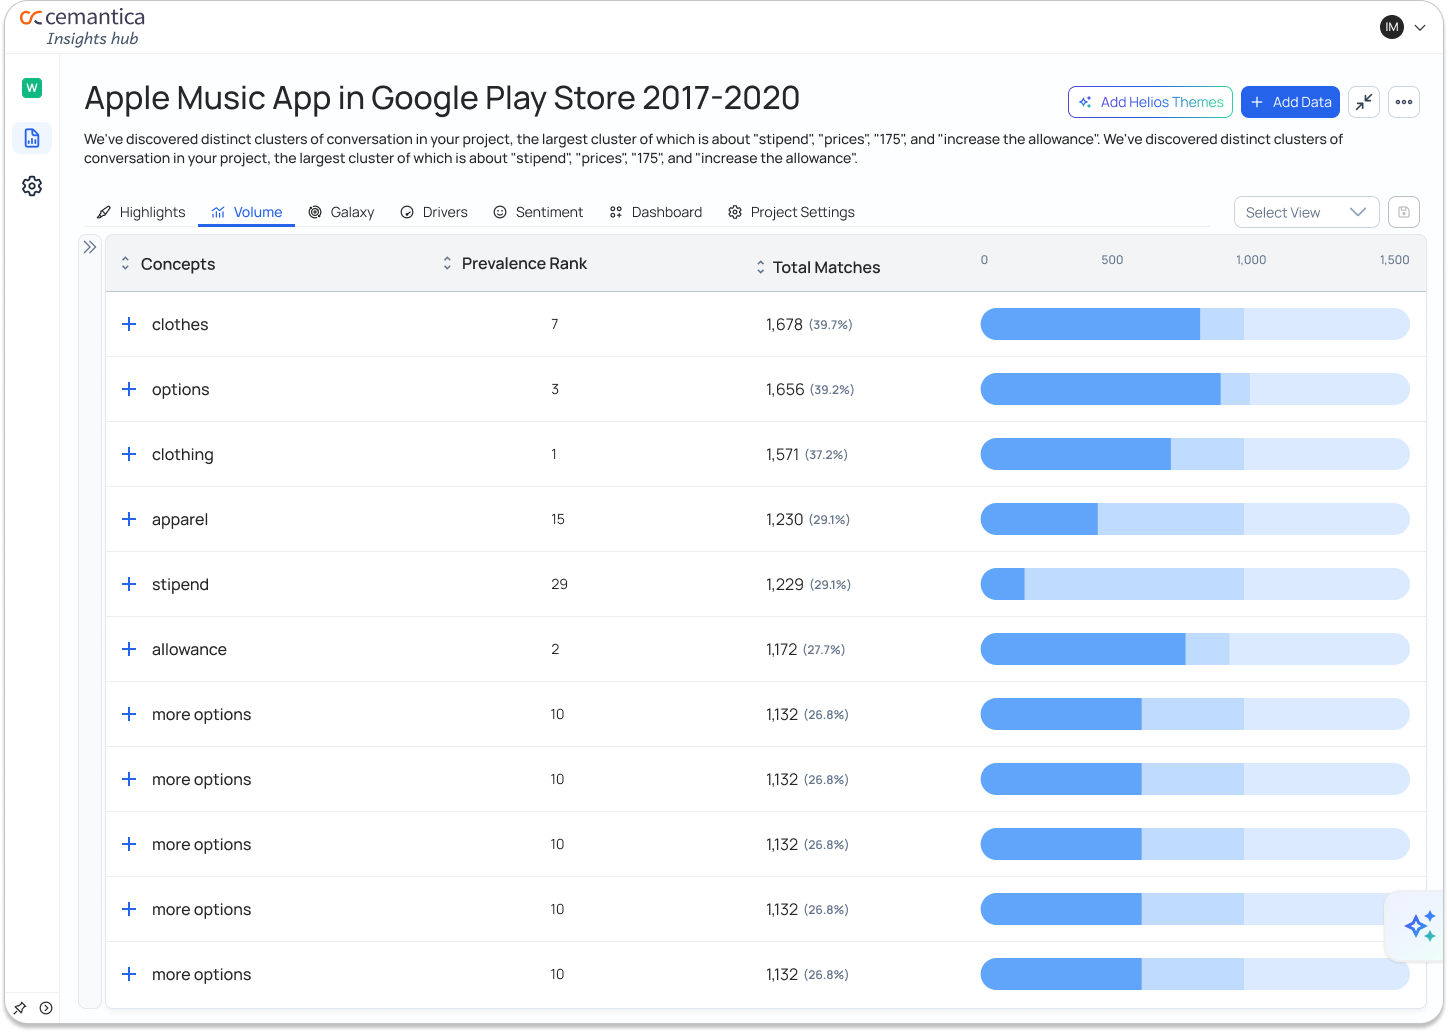Screen dimensions: 1448x1032
Task: Click the save view icon
Action: [1404, 212]
